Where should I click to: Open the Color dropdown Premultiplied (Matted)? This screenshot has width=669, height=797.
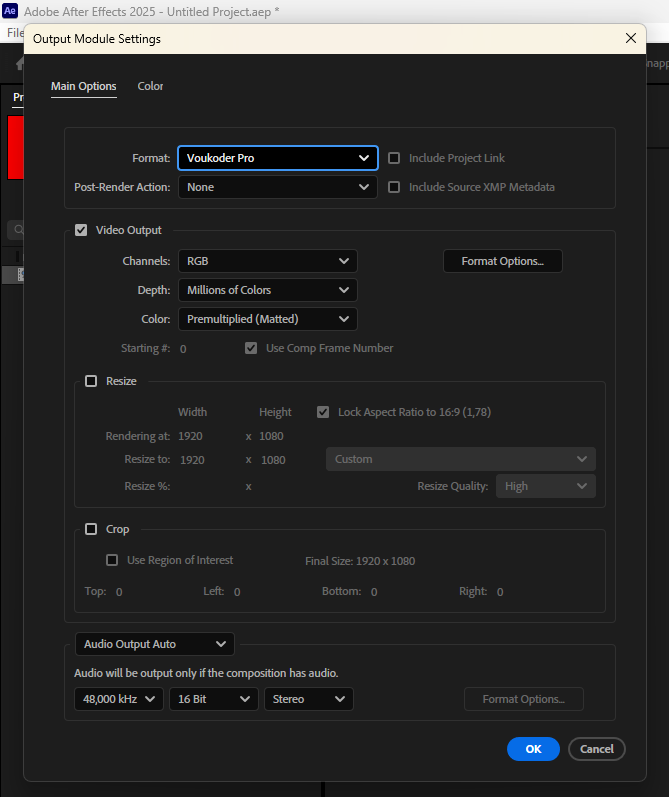point(267,319)
